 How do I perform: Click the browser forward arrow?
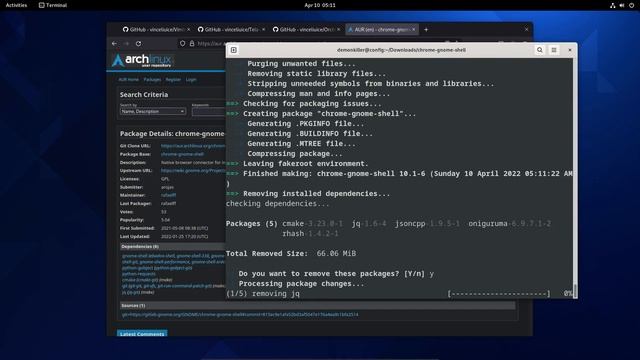click(127, 43)
